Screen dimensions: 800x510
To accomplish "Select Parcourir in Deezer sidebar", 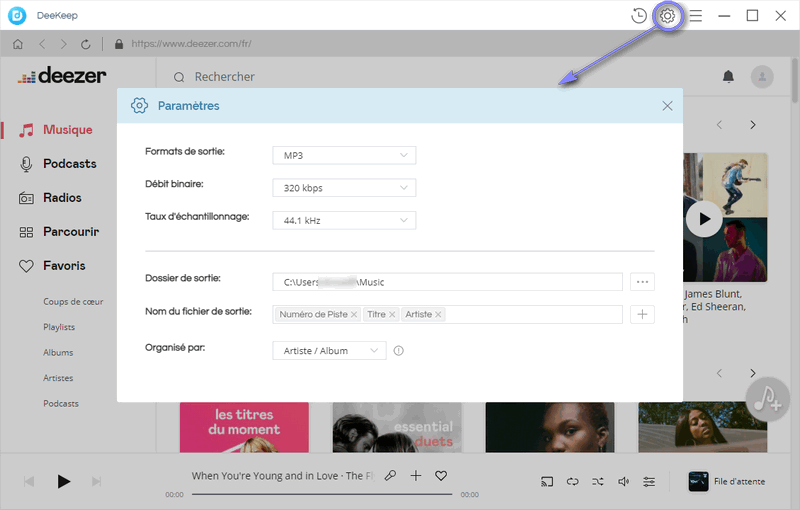I will (x=59, y=232).
